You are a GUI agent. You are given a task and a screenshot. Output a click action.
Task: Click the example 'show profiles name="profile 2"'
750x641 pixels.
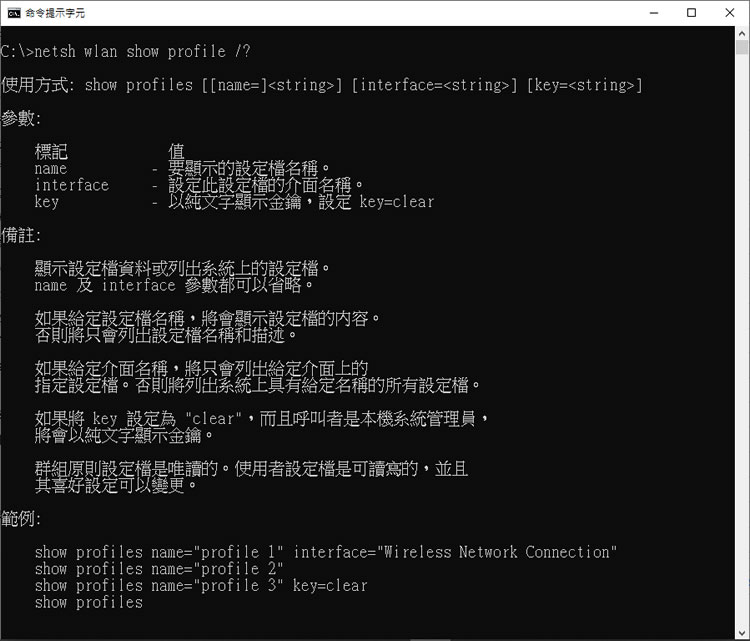[x=159, y=569]
